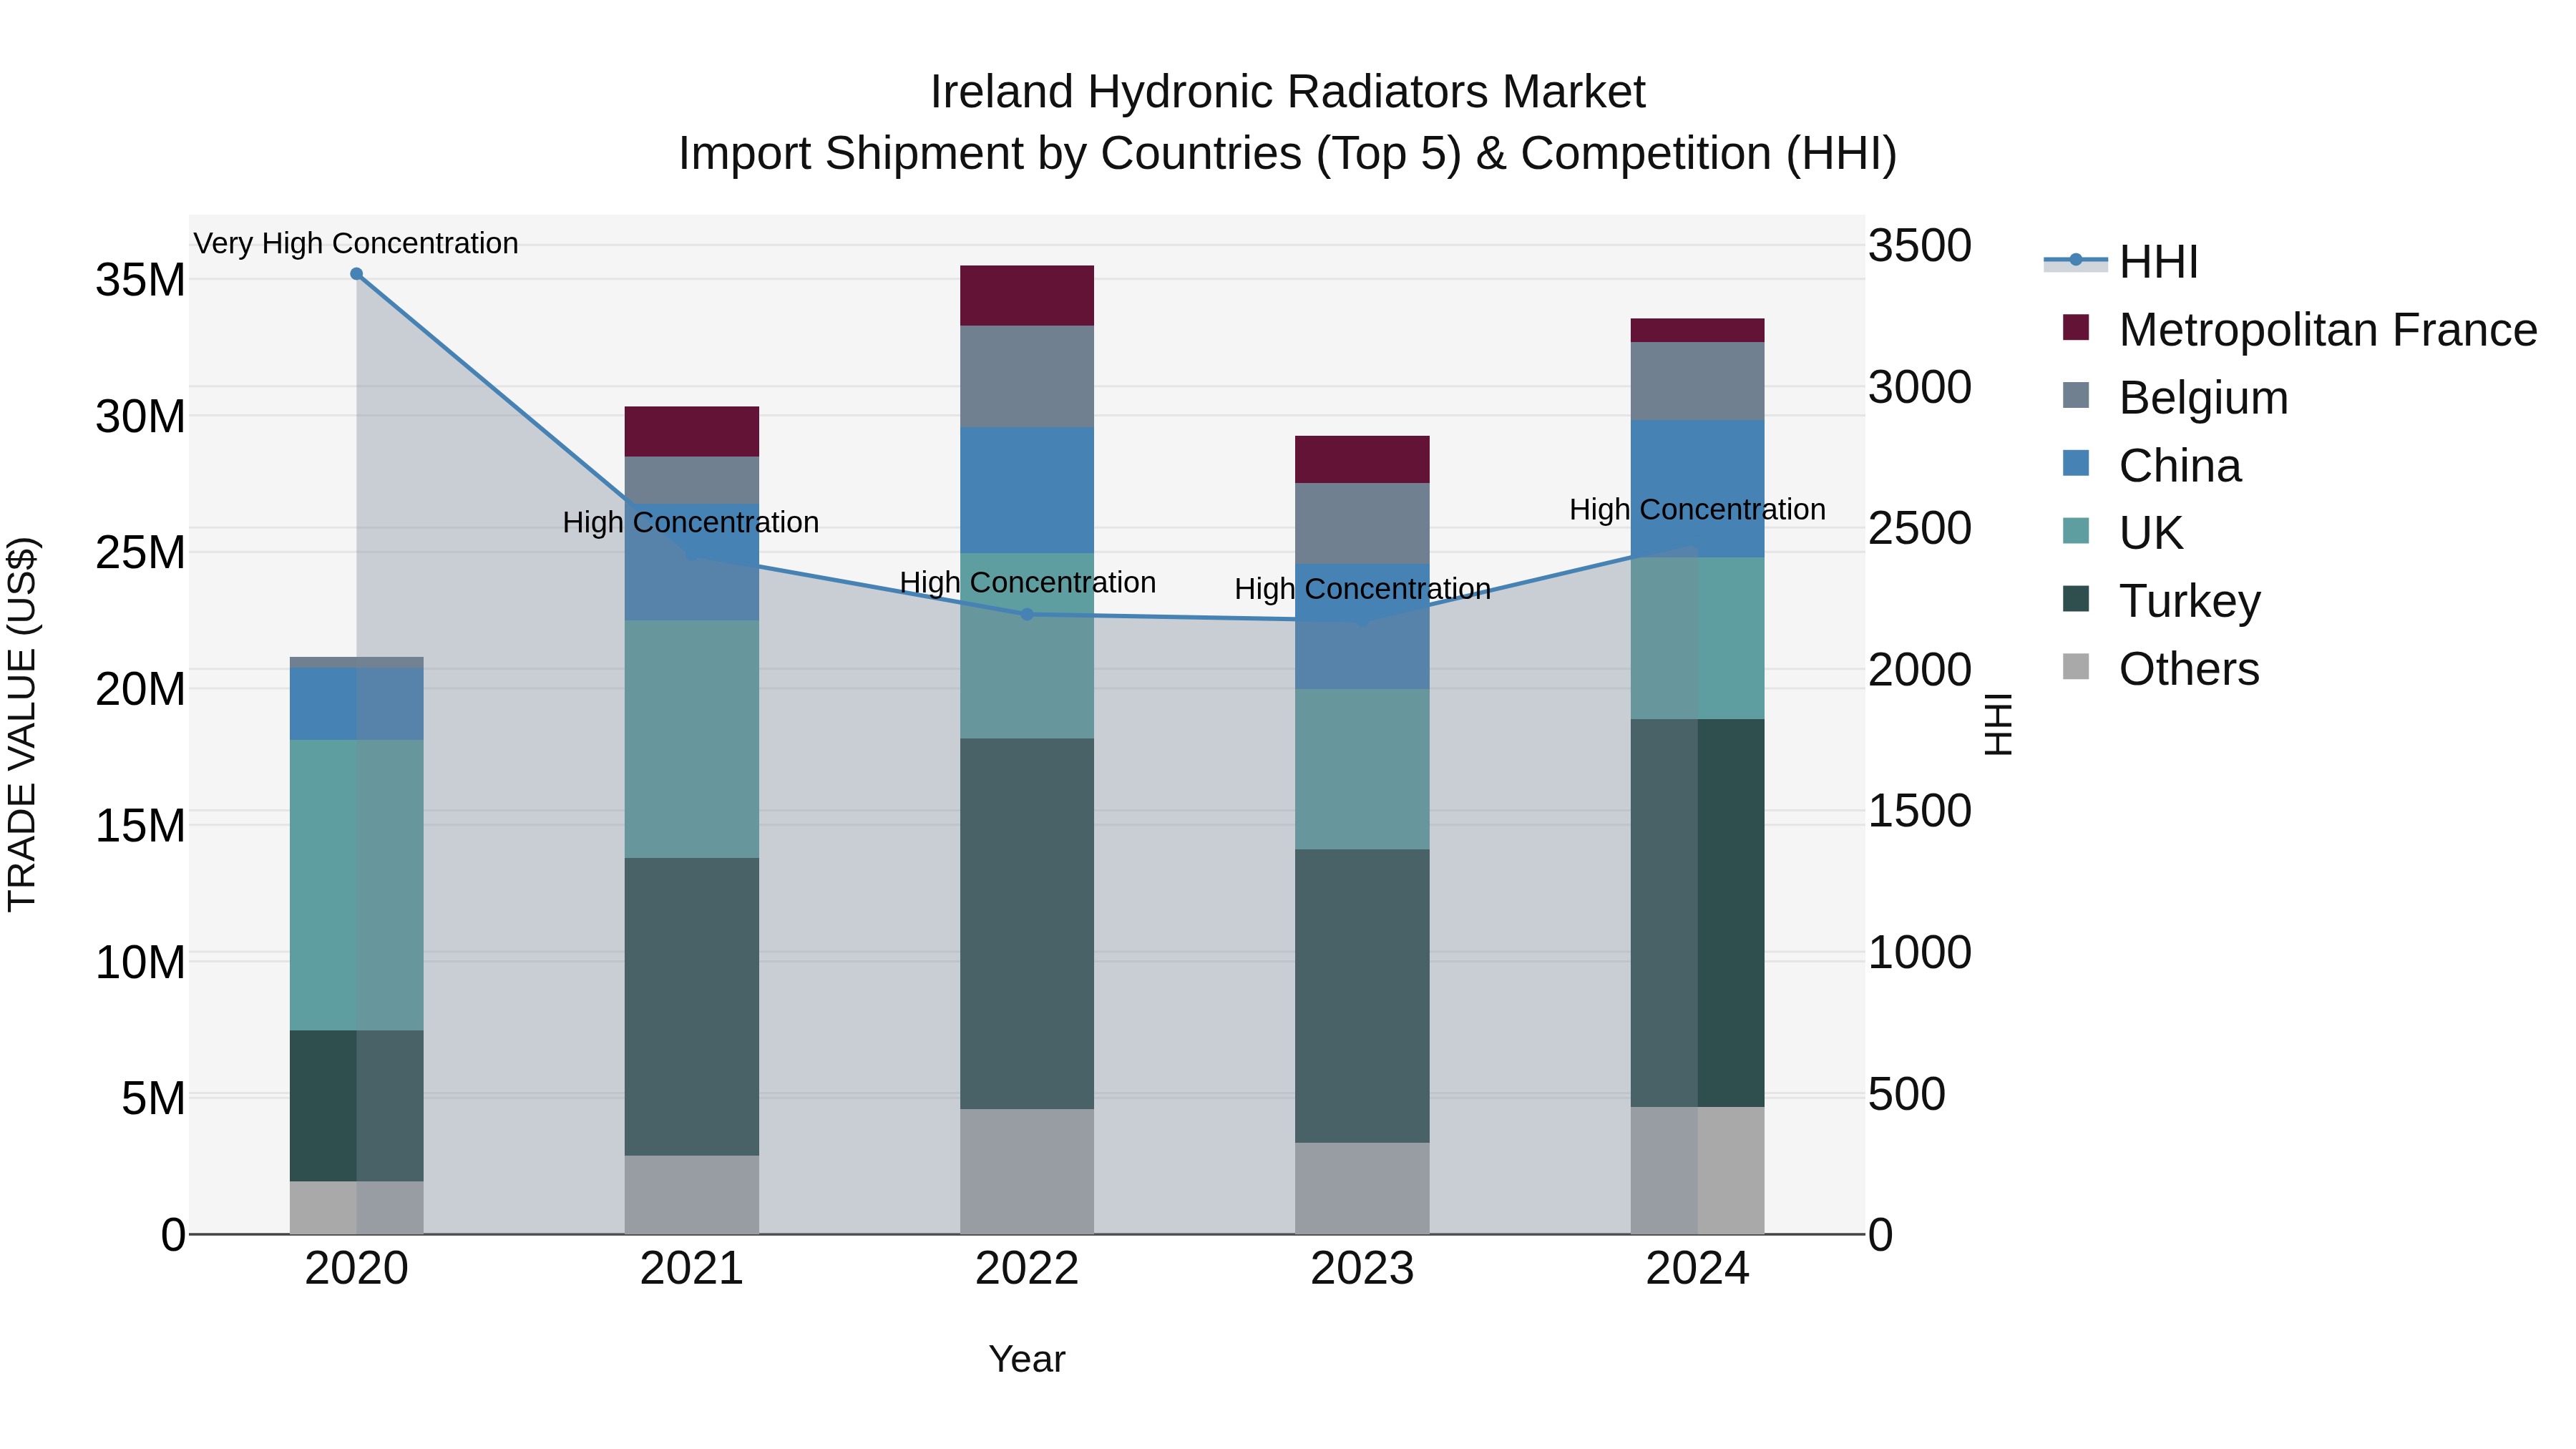This screenshot has width=2576, height=1449.
Task: Click the Metropolitan France segment in 2024 bar
Action: 1698,330
